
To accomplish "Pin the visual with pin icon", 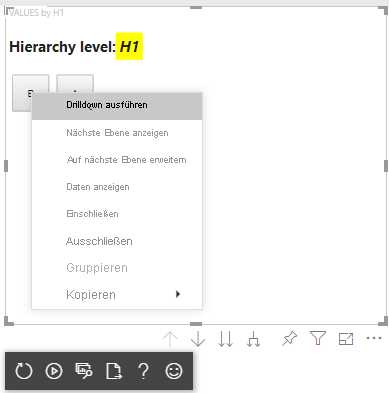I will pyautogui.click(x=289, y=339).
